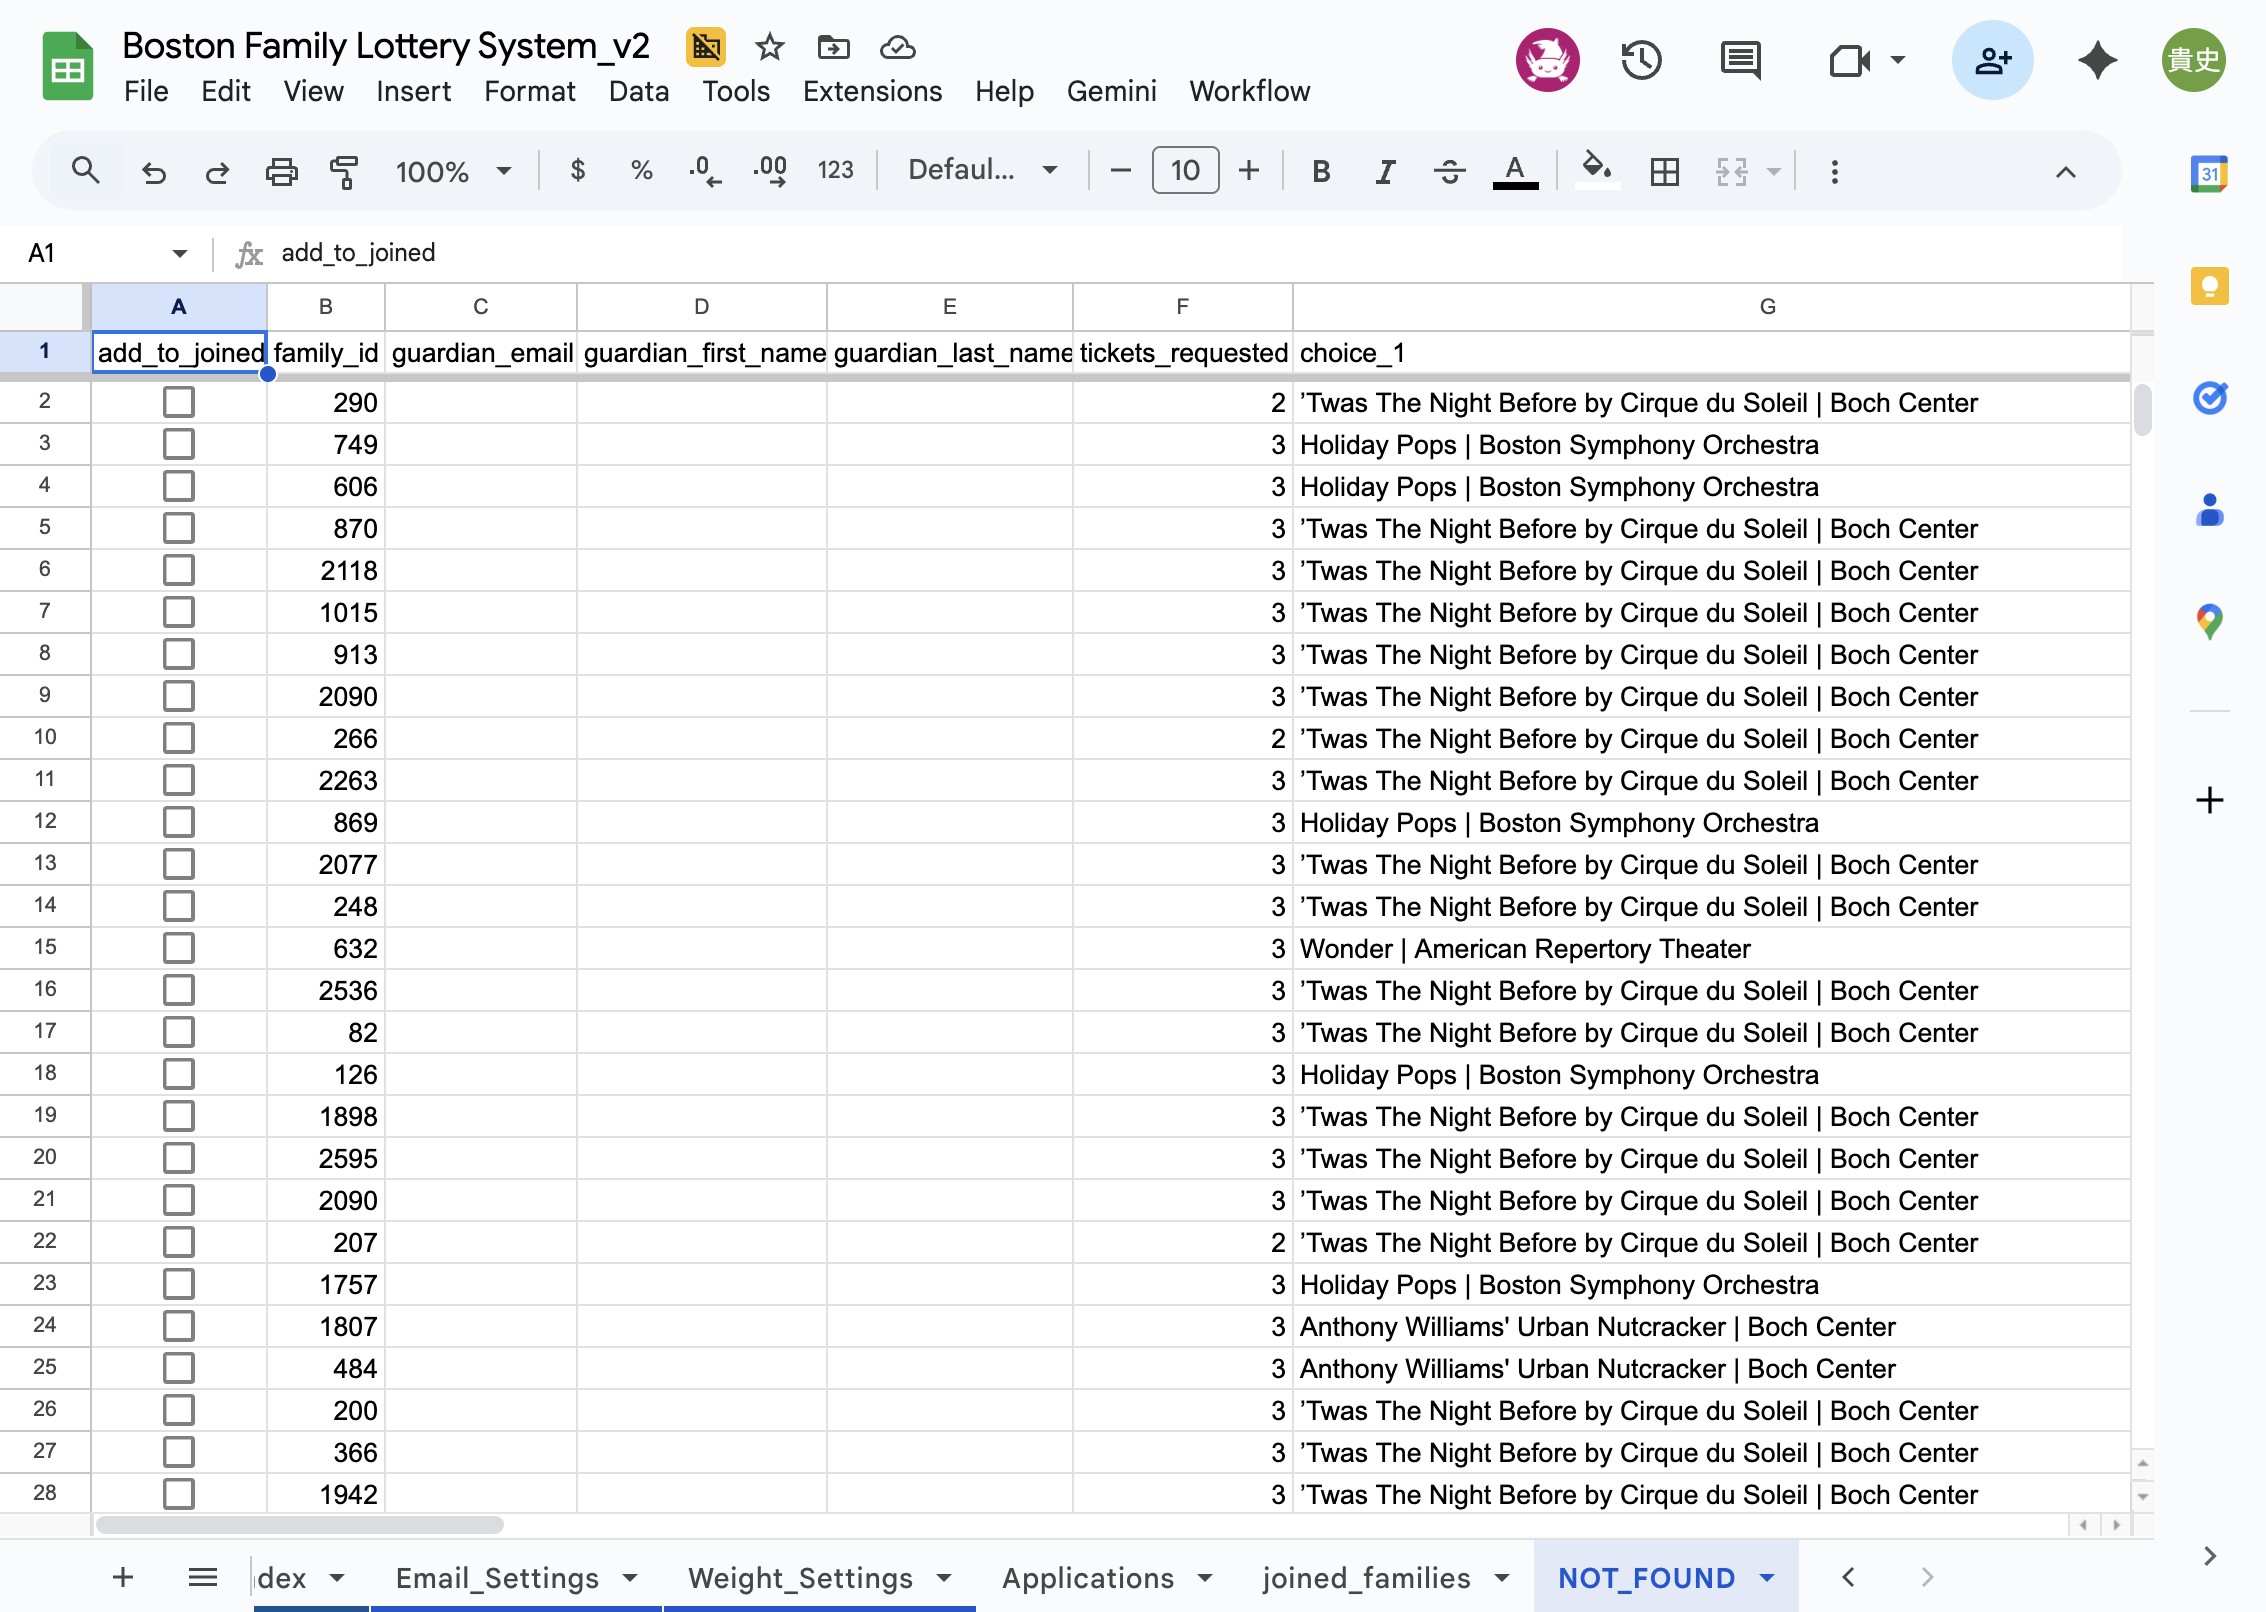Tick the add_to_joined checkbox for family 606
This screenshot has height=1612, width=2266.
coord(179,486)
